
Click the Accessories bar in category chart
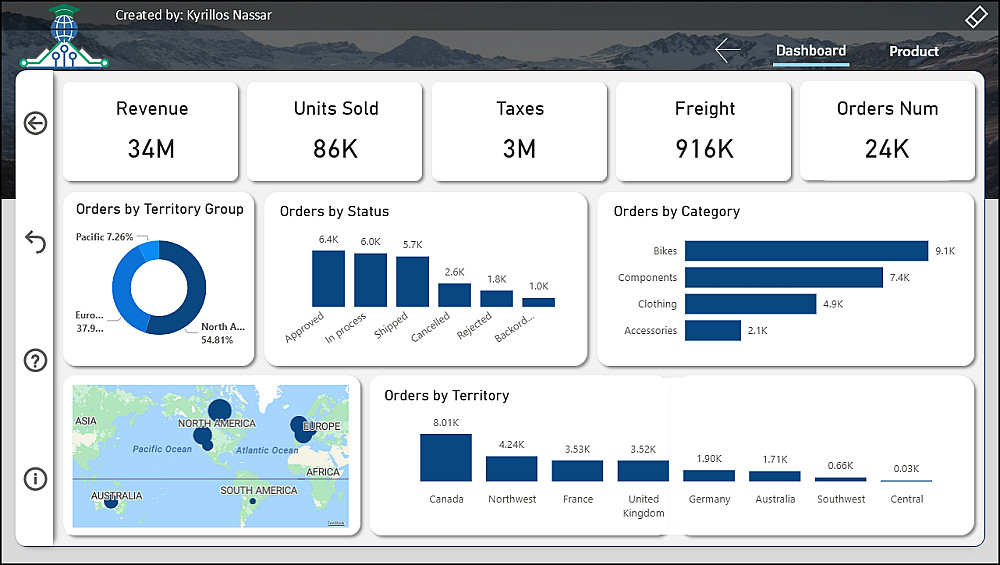click(713, 330)
